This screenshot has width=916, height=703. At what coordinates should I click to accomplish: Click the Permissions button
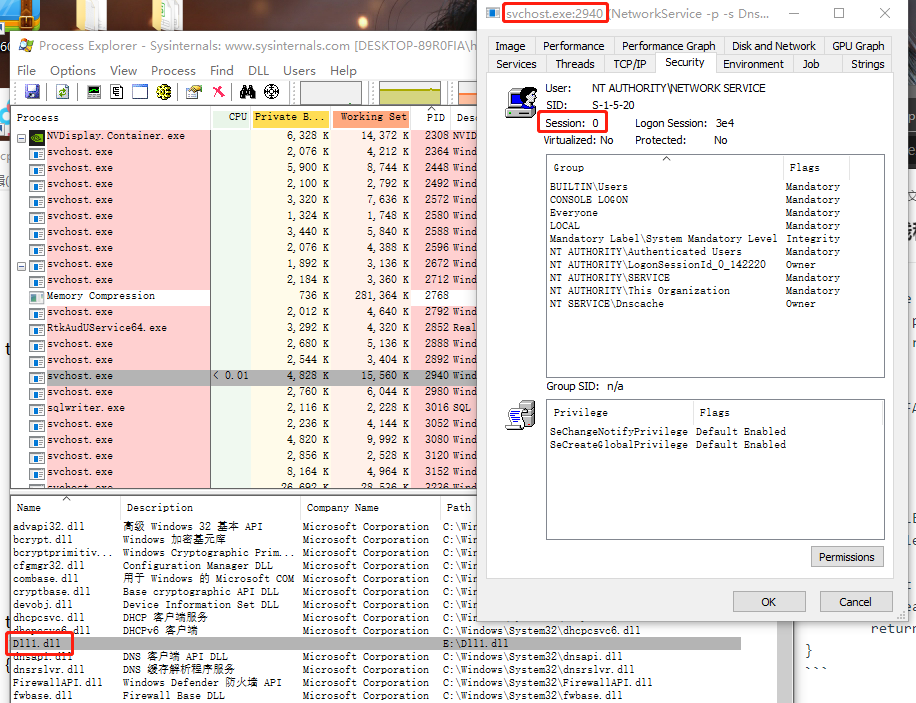846,557
